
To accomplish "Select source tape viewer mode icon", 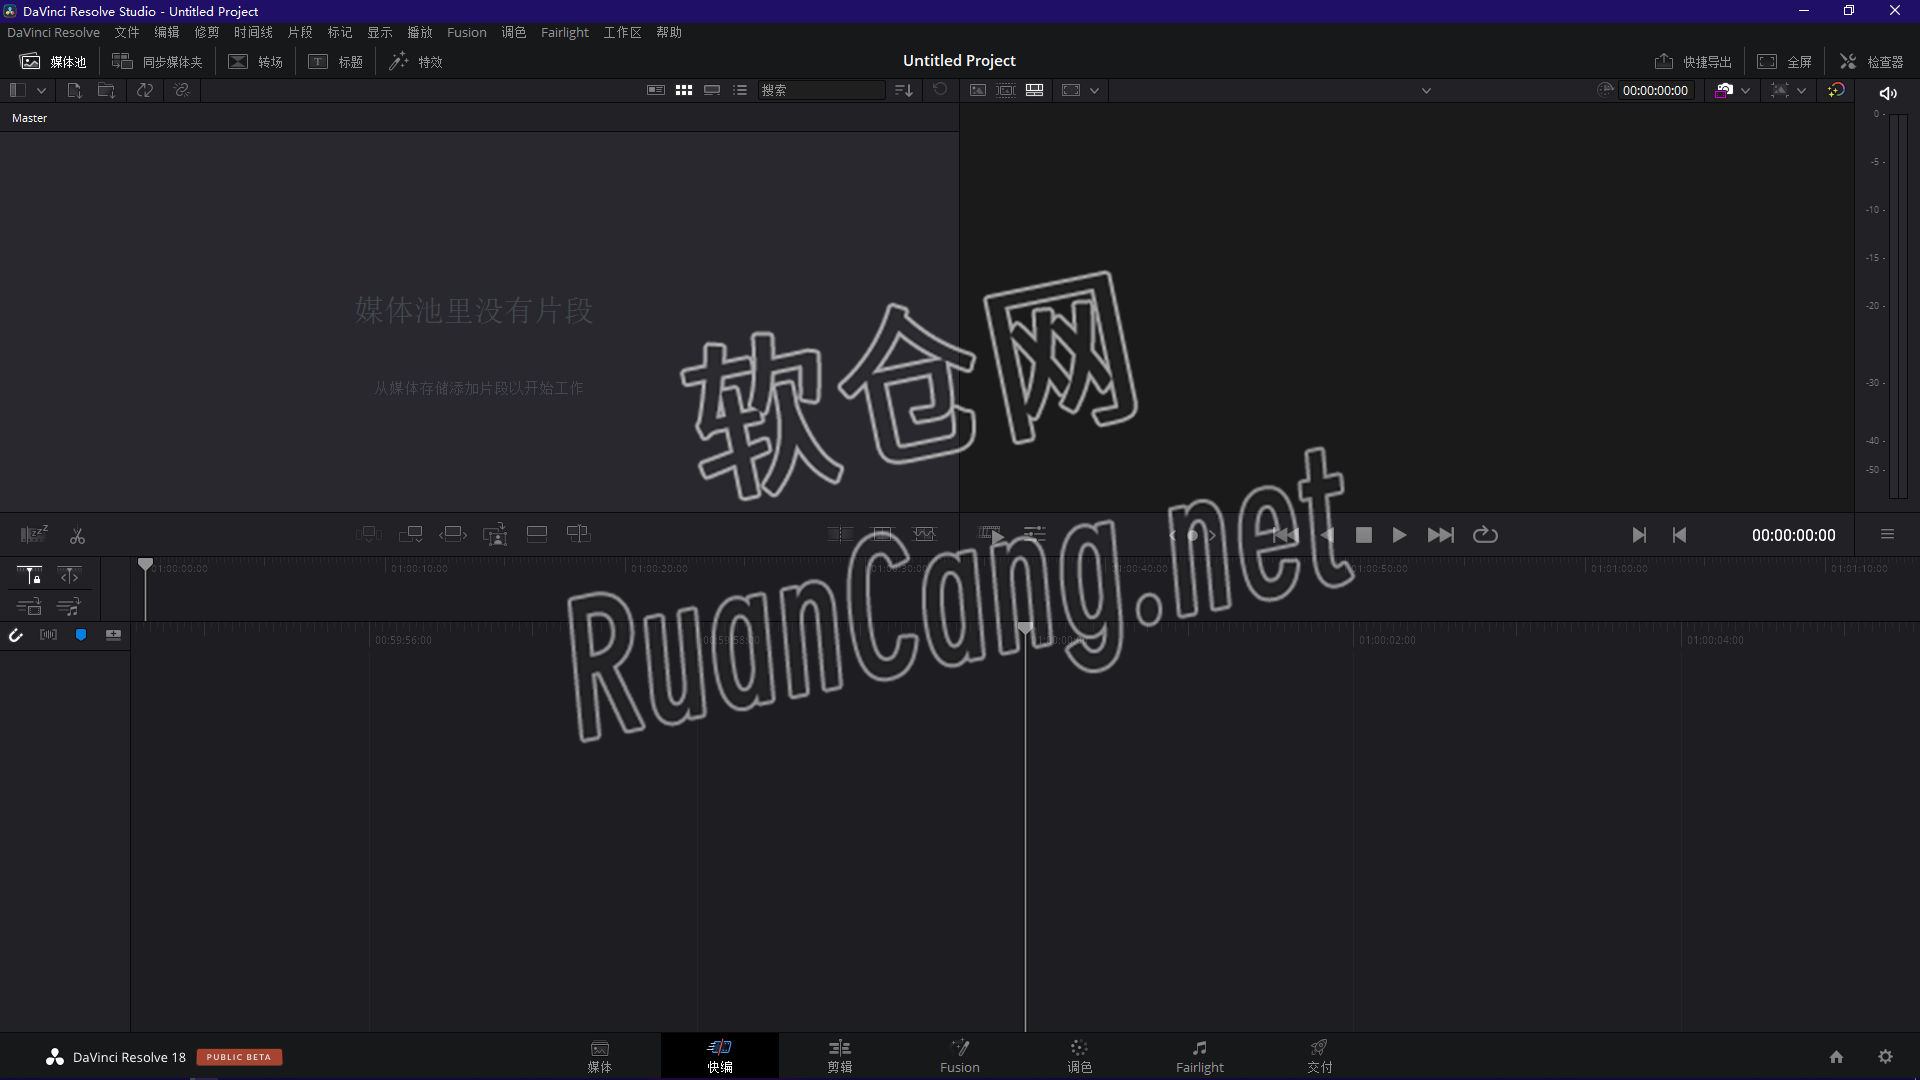I will (x=1006, y=90).
